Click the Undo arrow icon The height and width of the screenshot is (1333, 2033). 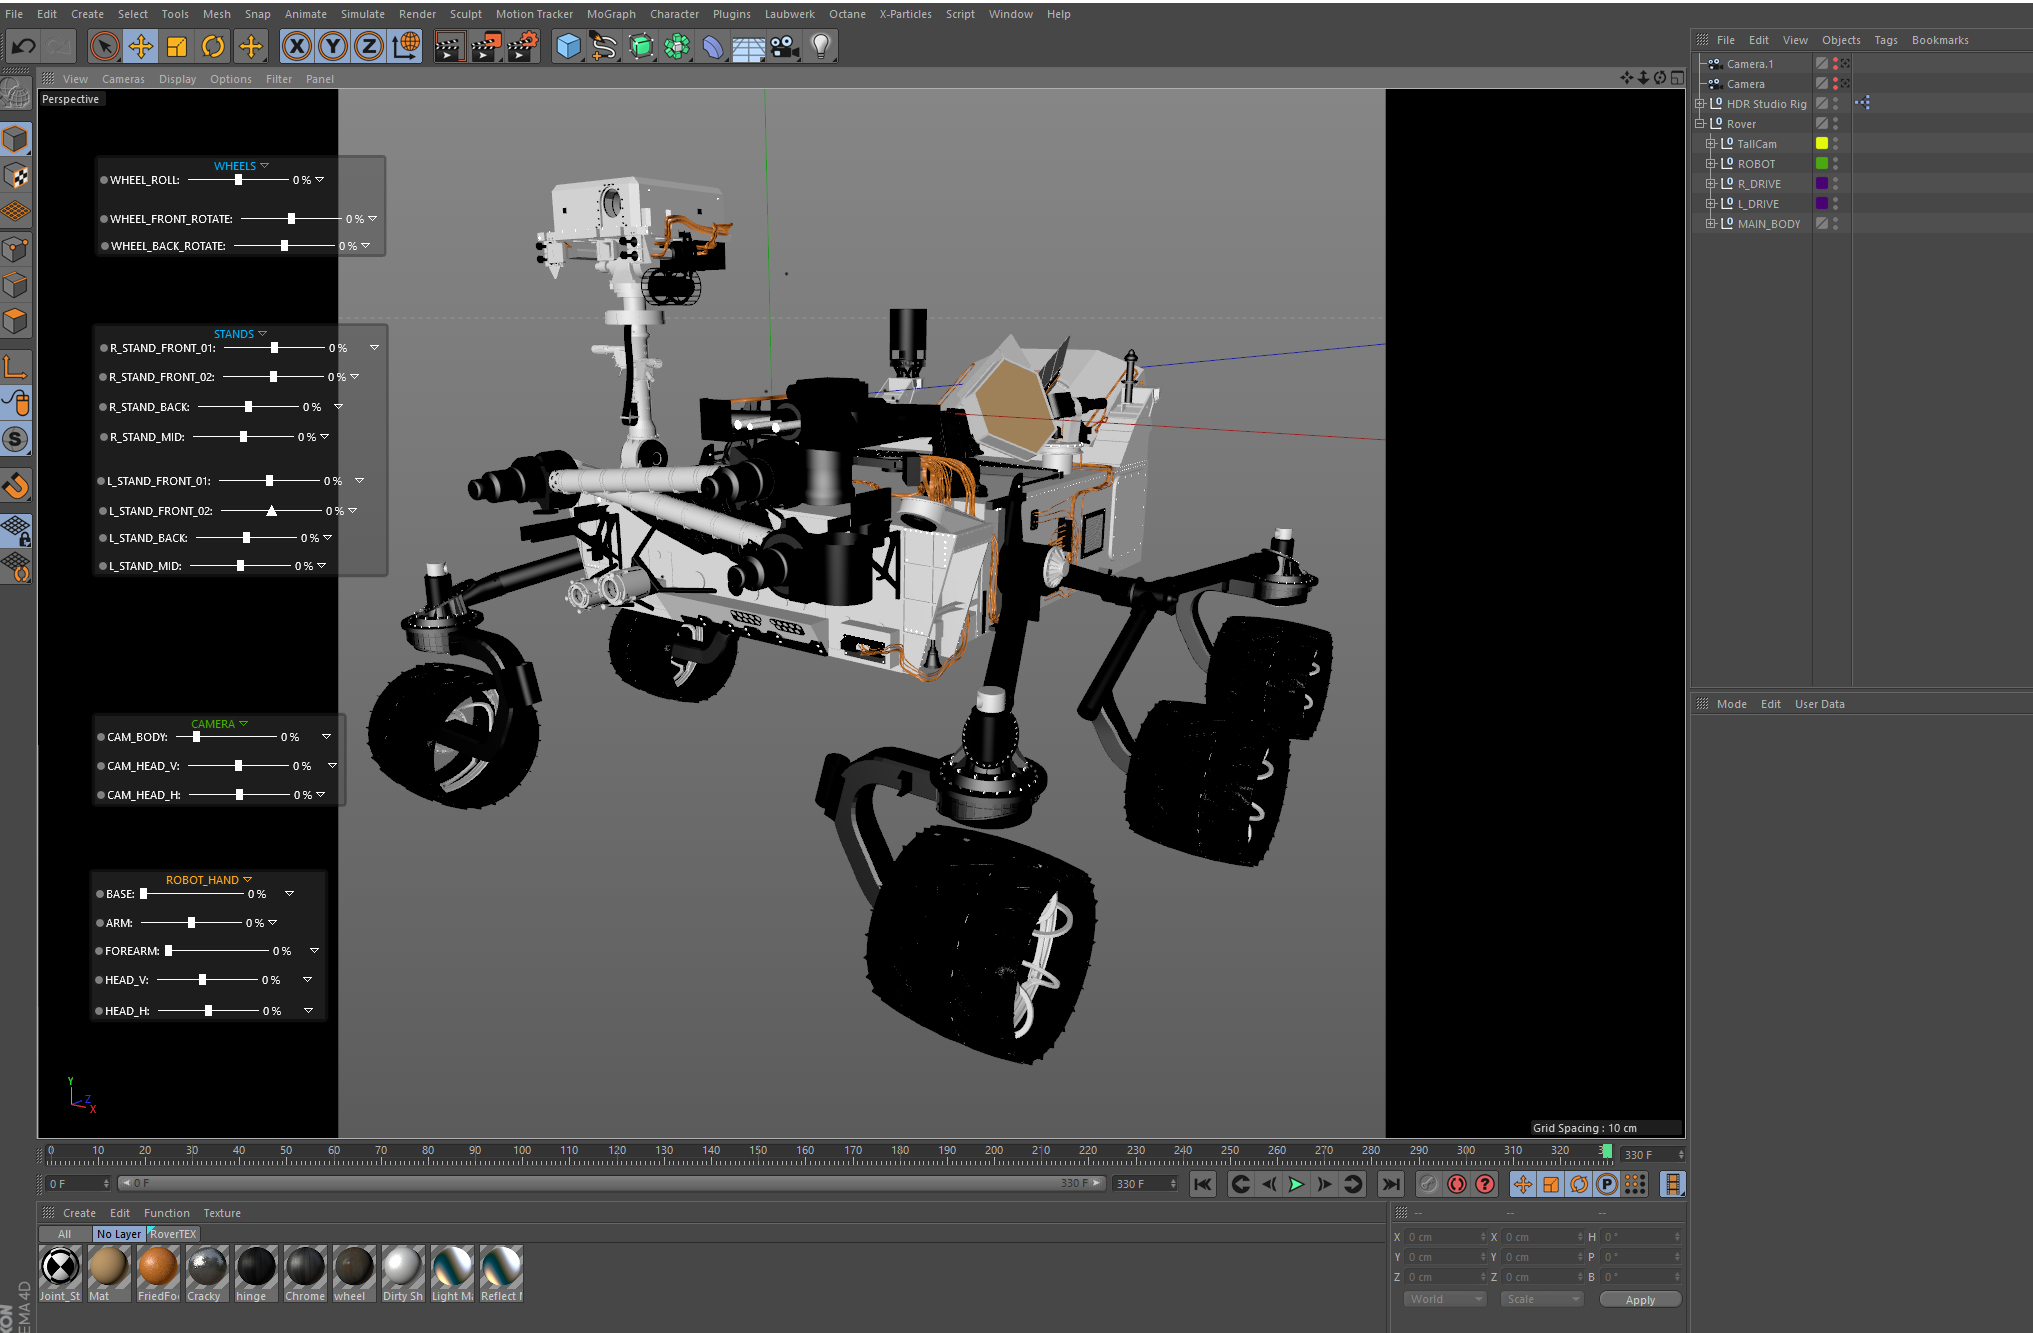click(x=24, y=47)
